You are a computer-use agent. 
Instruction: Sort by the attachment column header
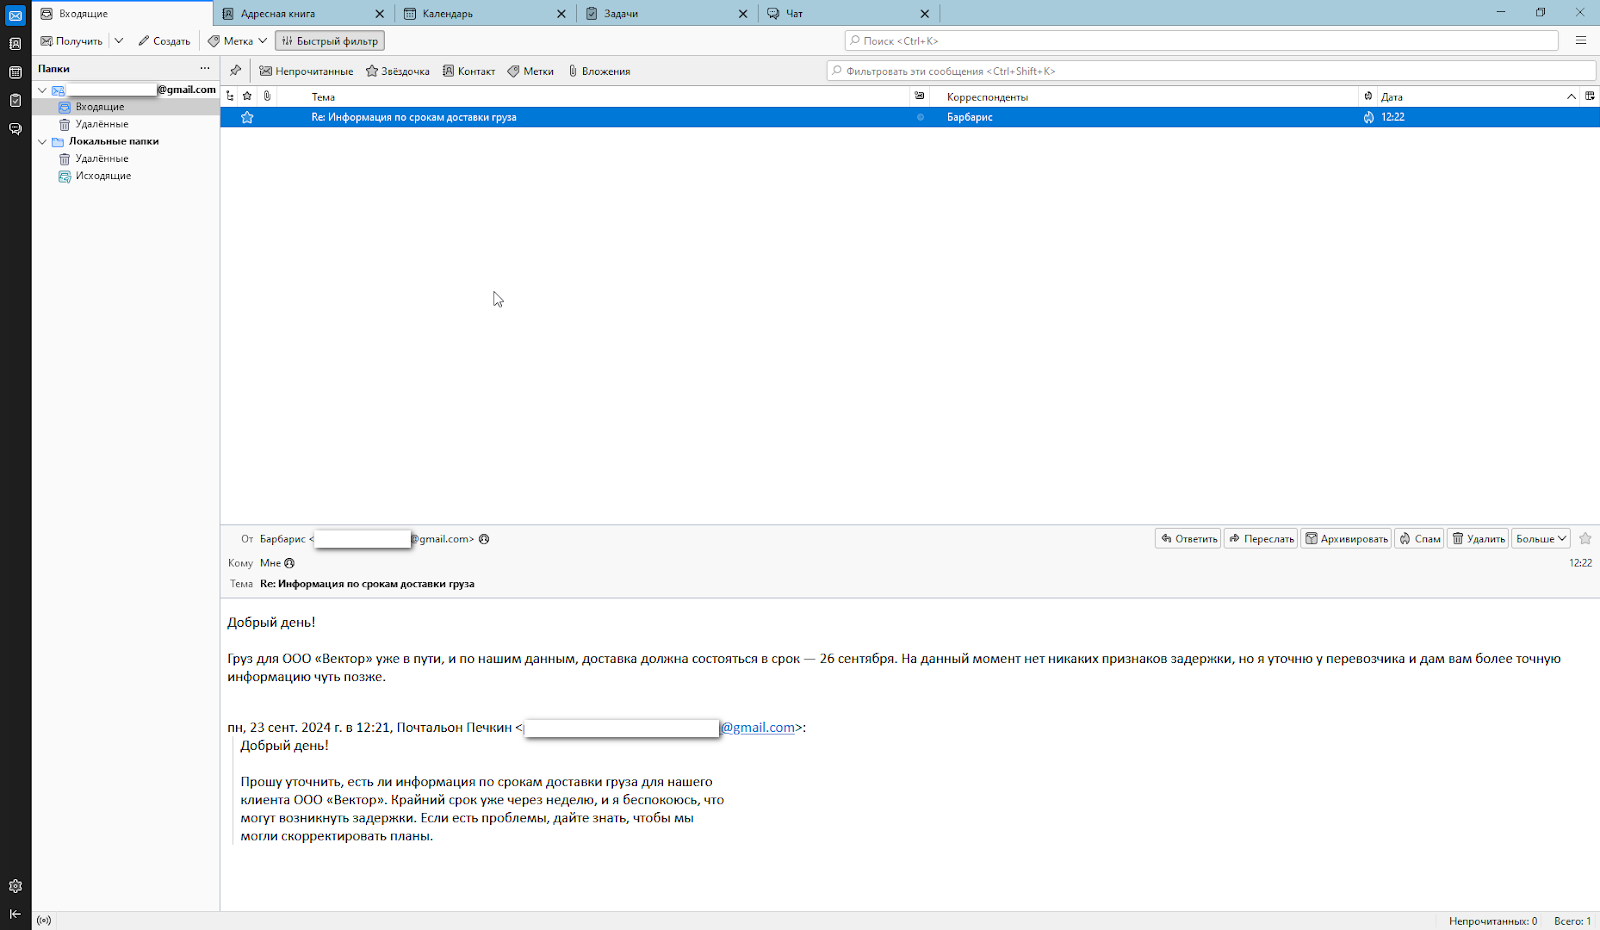[x=267, y=96]
